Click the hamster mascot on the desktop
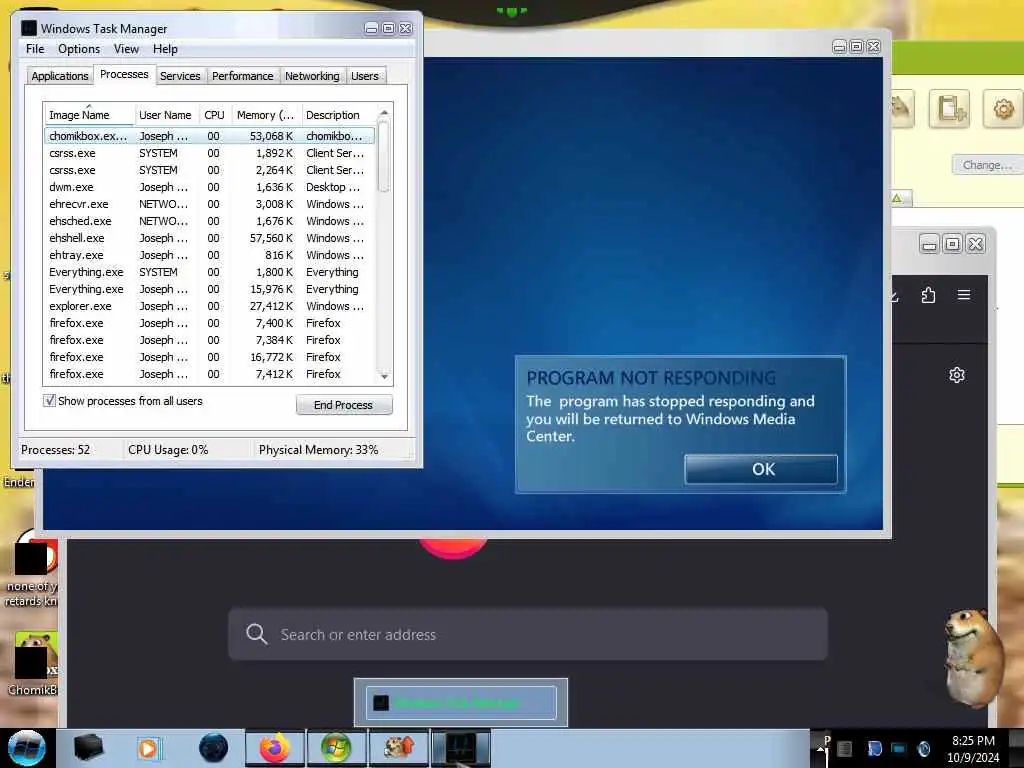Viewport: 1024px width, 768px height. 972,657
